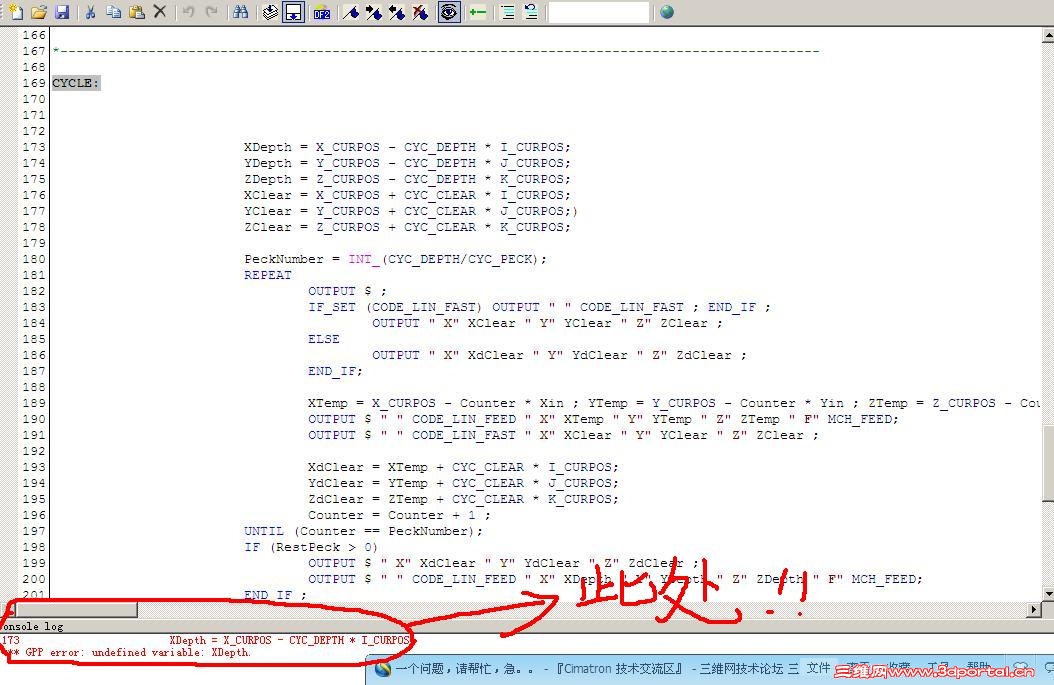Toggle the eye view icon in the toolbar

point(448,12)
